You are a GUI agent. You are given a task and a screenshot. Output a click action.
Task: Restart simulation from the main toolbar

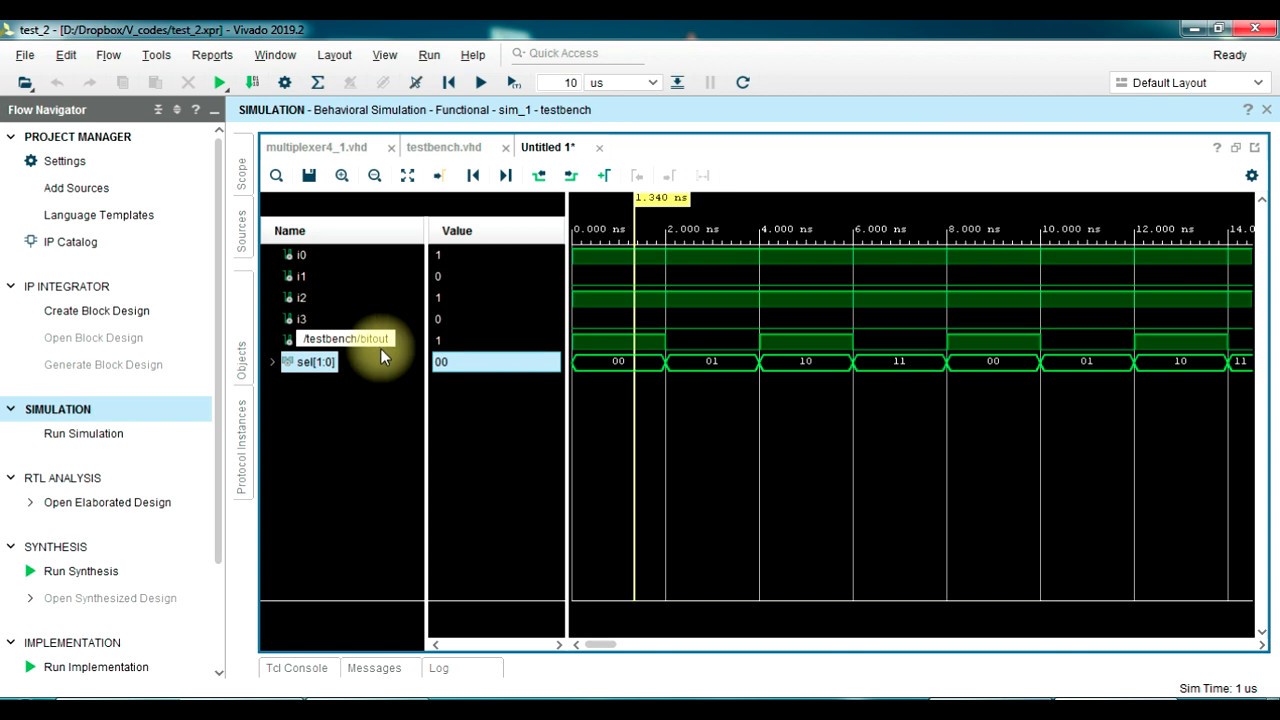tap(449, 83)
